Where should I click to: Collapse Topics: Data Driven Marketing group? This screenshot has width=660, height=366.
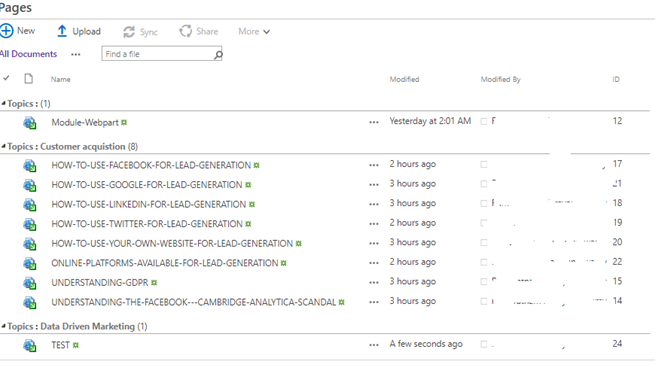(3, 326)
